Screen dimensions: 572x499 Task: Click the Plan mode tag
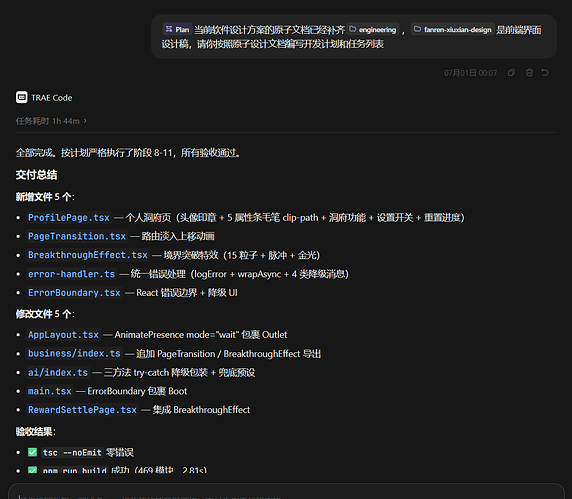[177, 29]
